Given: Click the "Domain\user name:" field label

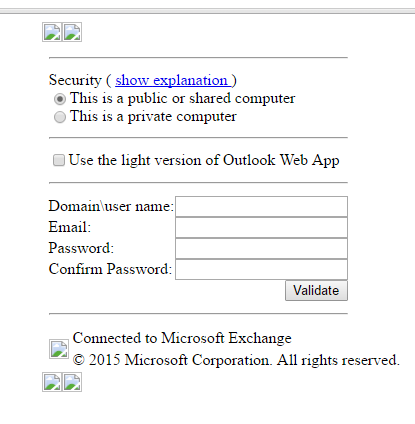Looking at the screenshot, I should point(111,206).
